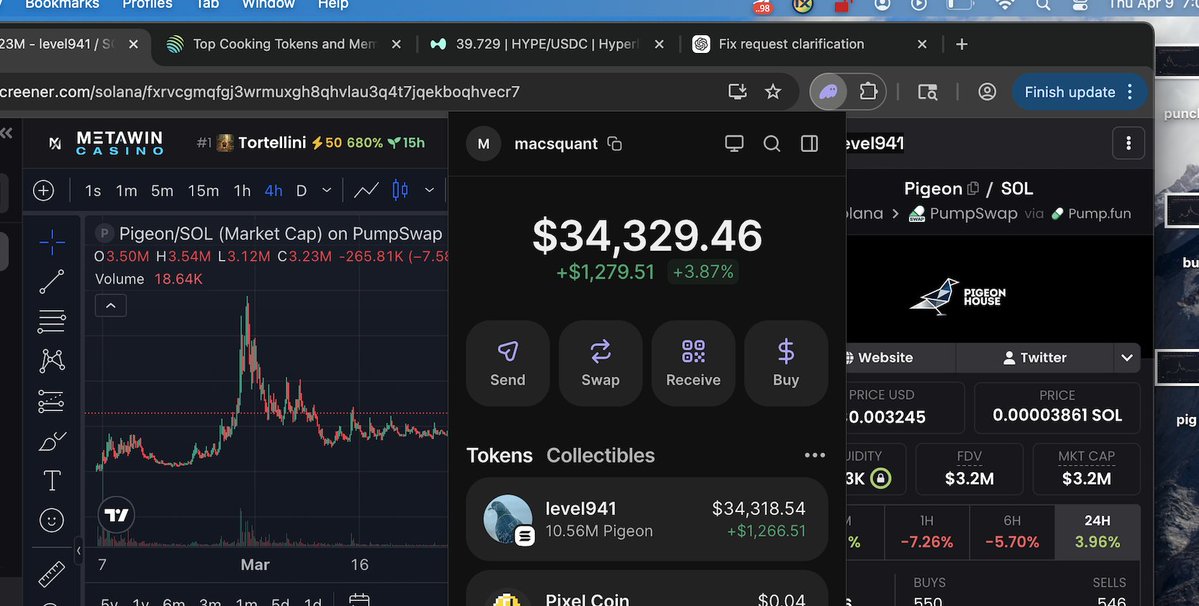Open the tab search toolbar icon
Image resolution: width=1199 pixels, height=606 pixels.
928,92
